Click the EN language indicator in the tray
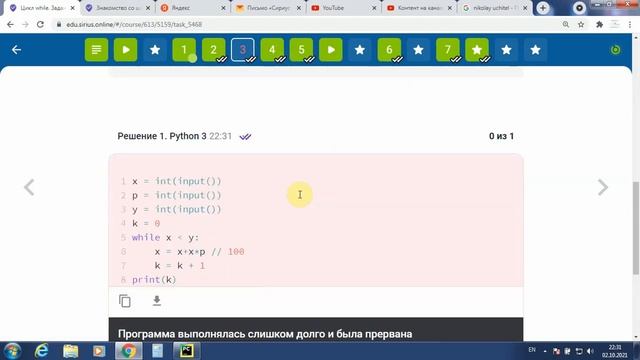Image resolution: width=640 pixels, height=360 pixels. pyautogui.click(x=532, y=350)
